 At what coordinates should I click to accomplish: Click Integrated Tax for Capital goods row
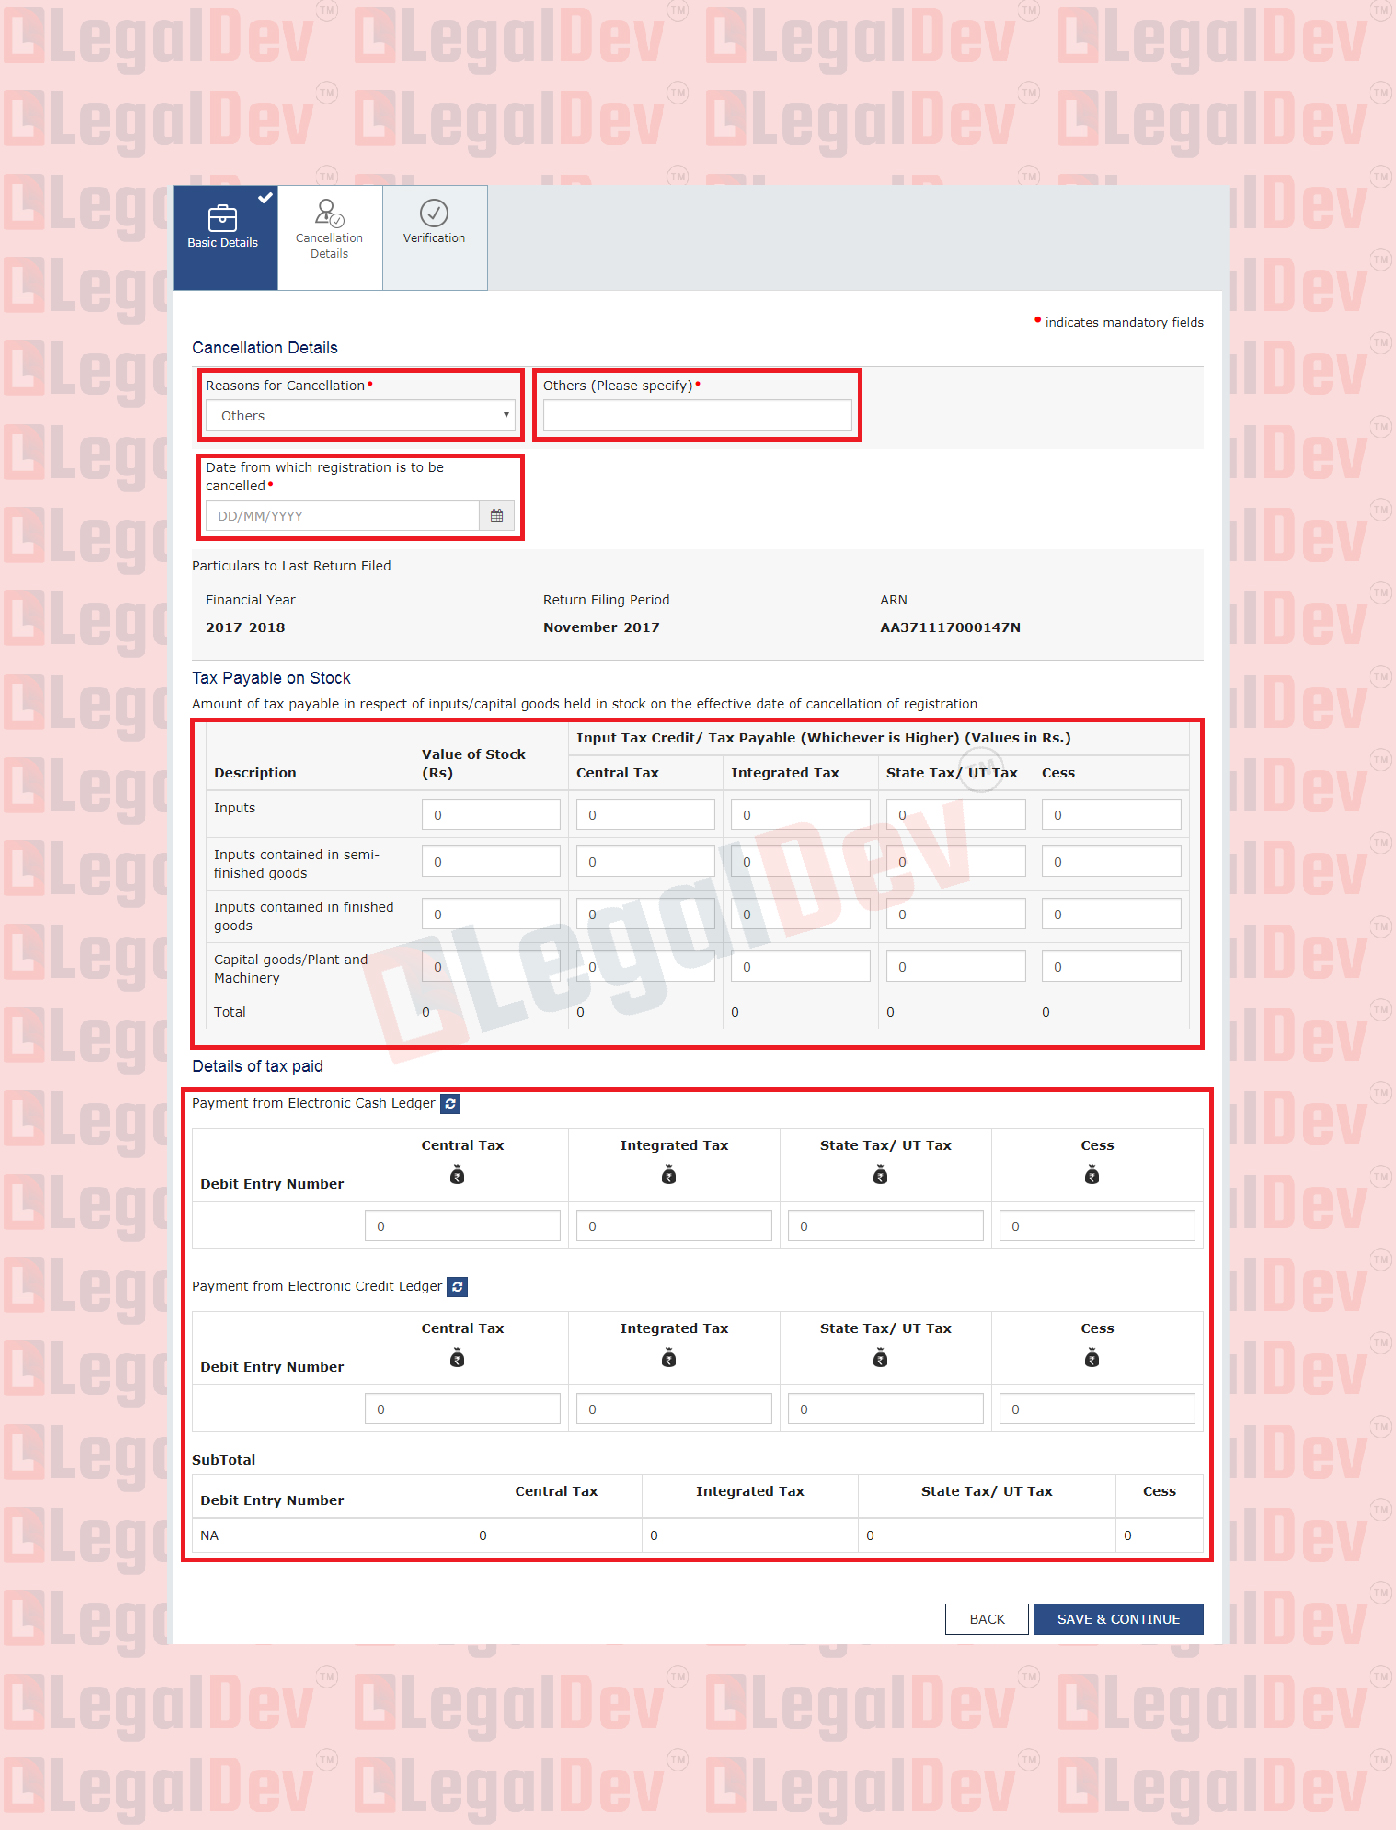(x=800, y=967)
